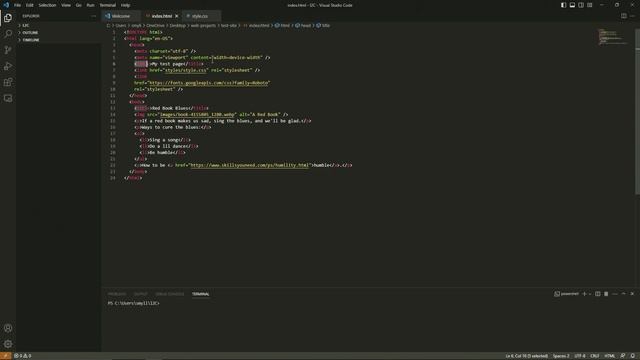
Task: Open the skillsyouneed.com humility link in code
Action: pyautogui.click(x=249, y=165)
